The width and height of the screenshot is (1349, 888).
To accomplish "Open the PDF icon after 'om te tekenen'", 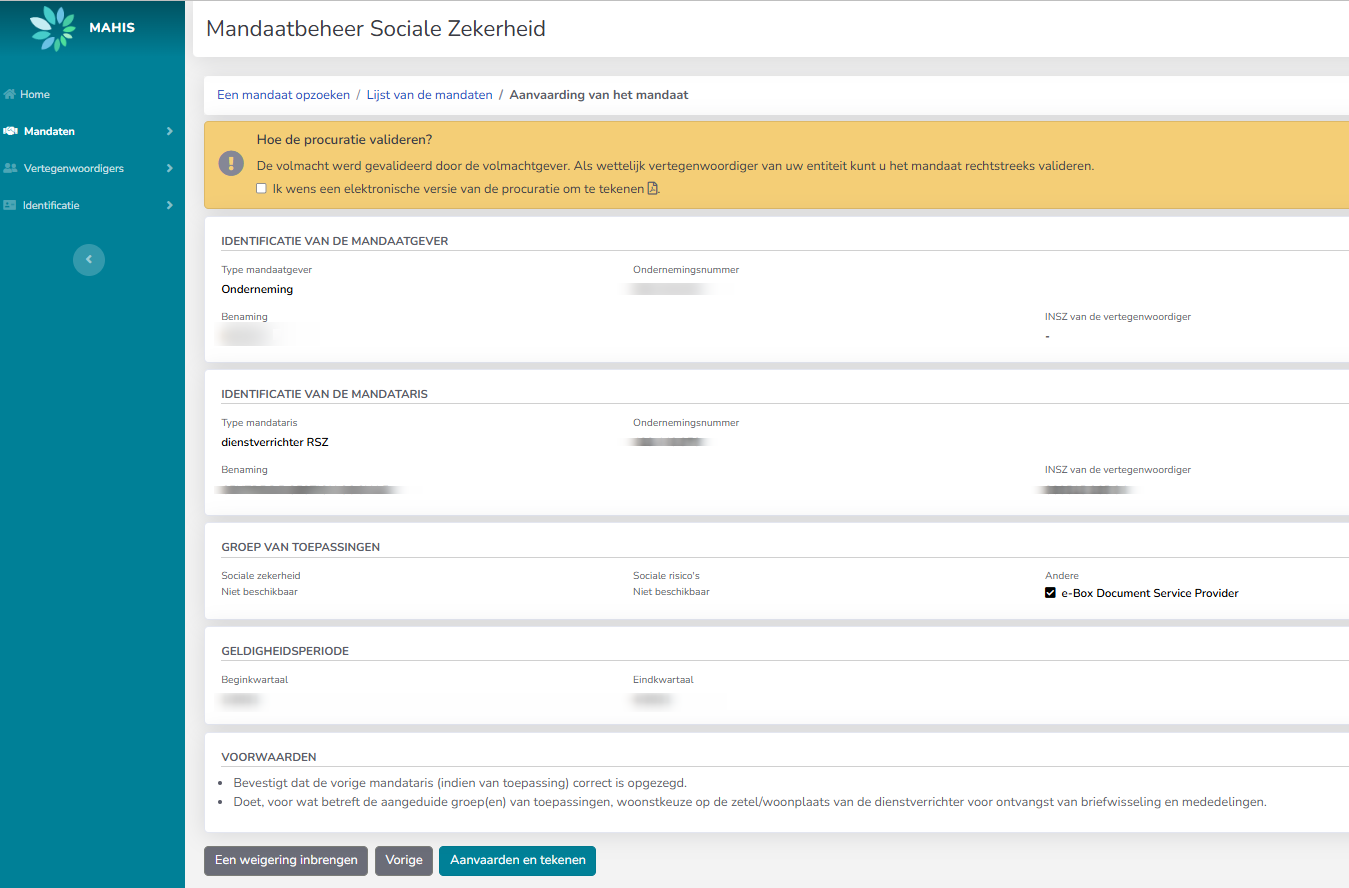I will [x=653, y=188].
